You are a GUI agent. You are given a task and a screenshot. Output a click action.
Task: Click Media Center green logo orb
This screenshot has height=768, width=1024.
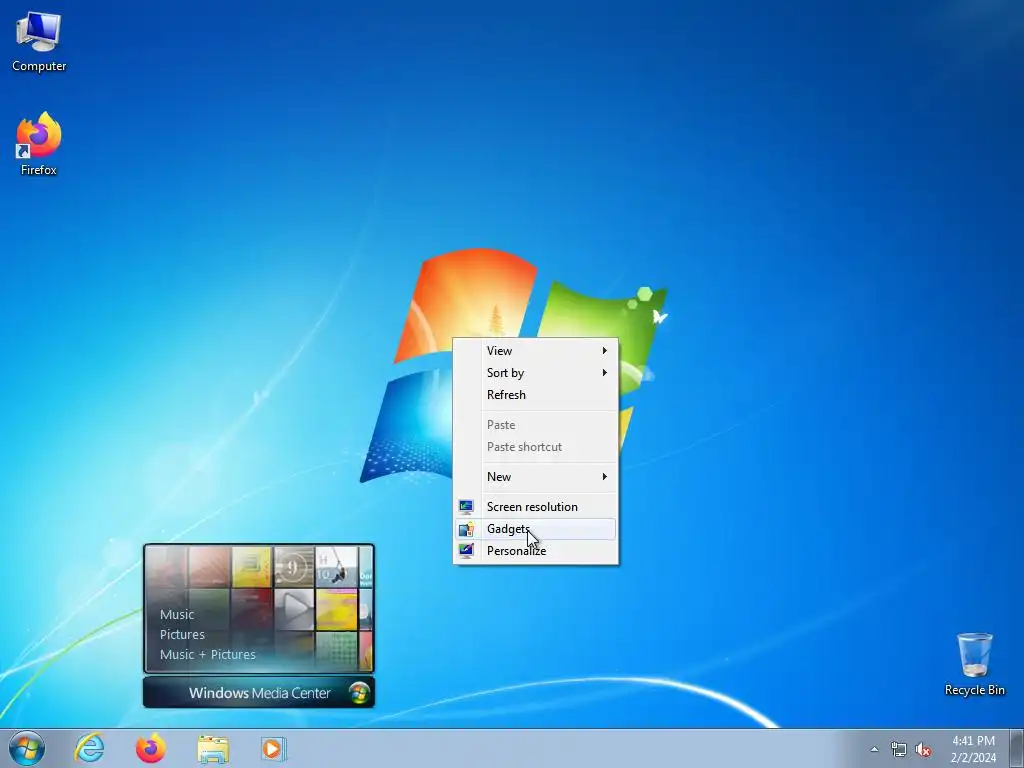(359, 693)
